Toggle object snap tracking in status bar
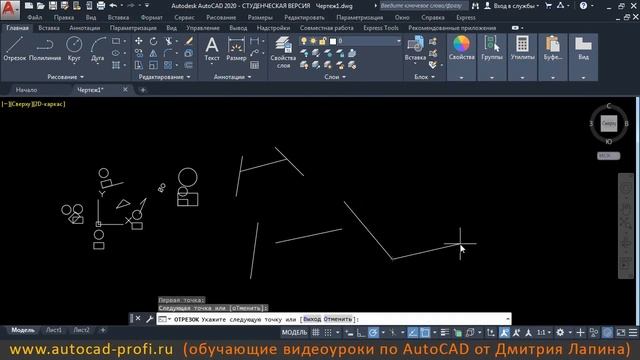The height and width of the screenshot is (360, 640). [413, 333]
